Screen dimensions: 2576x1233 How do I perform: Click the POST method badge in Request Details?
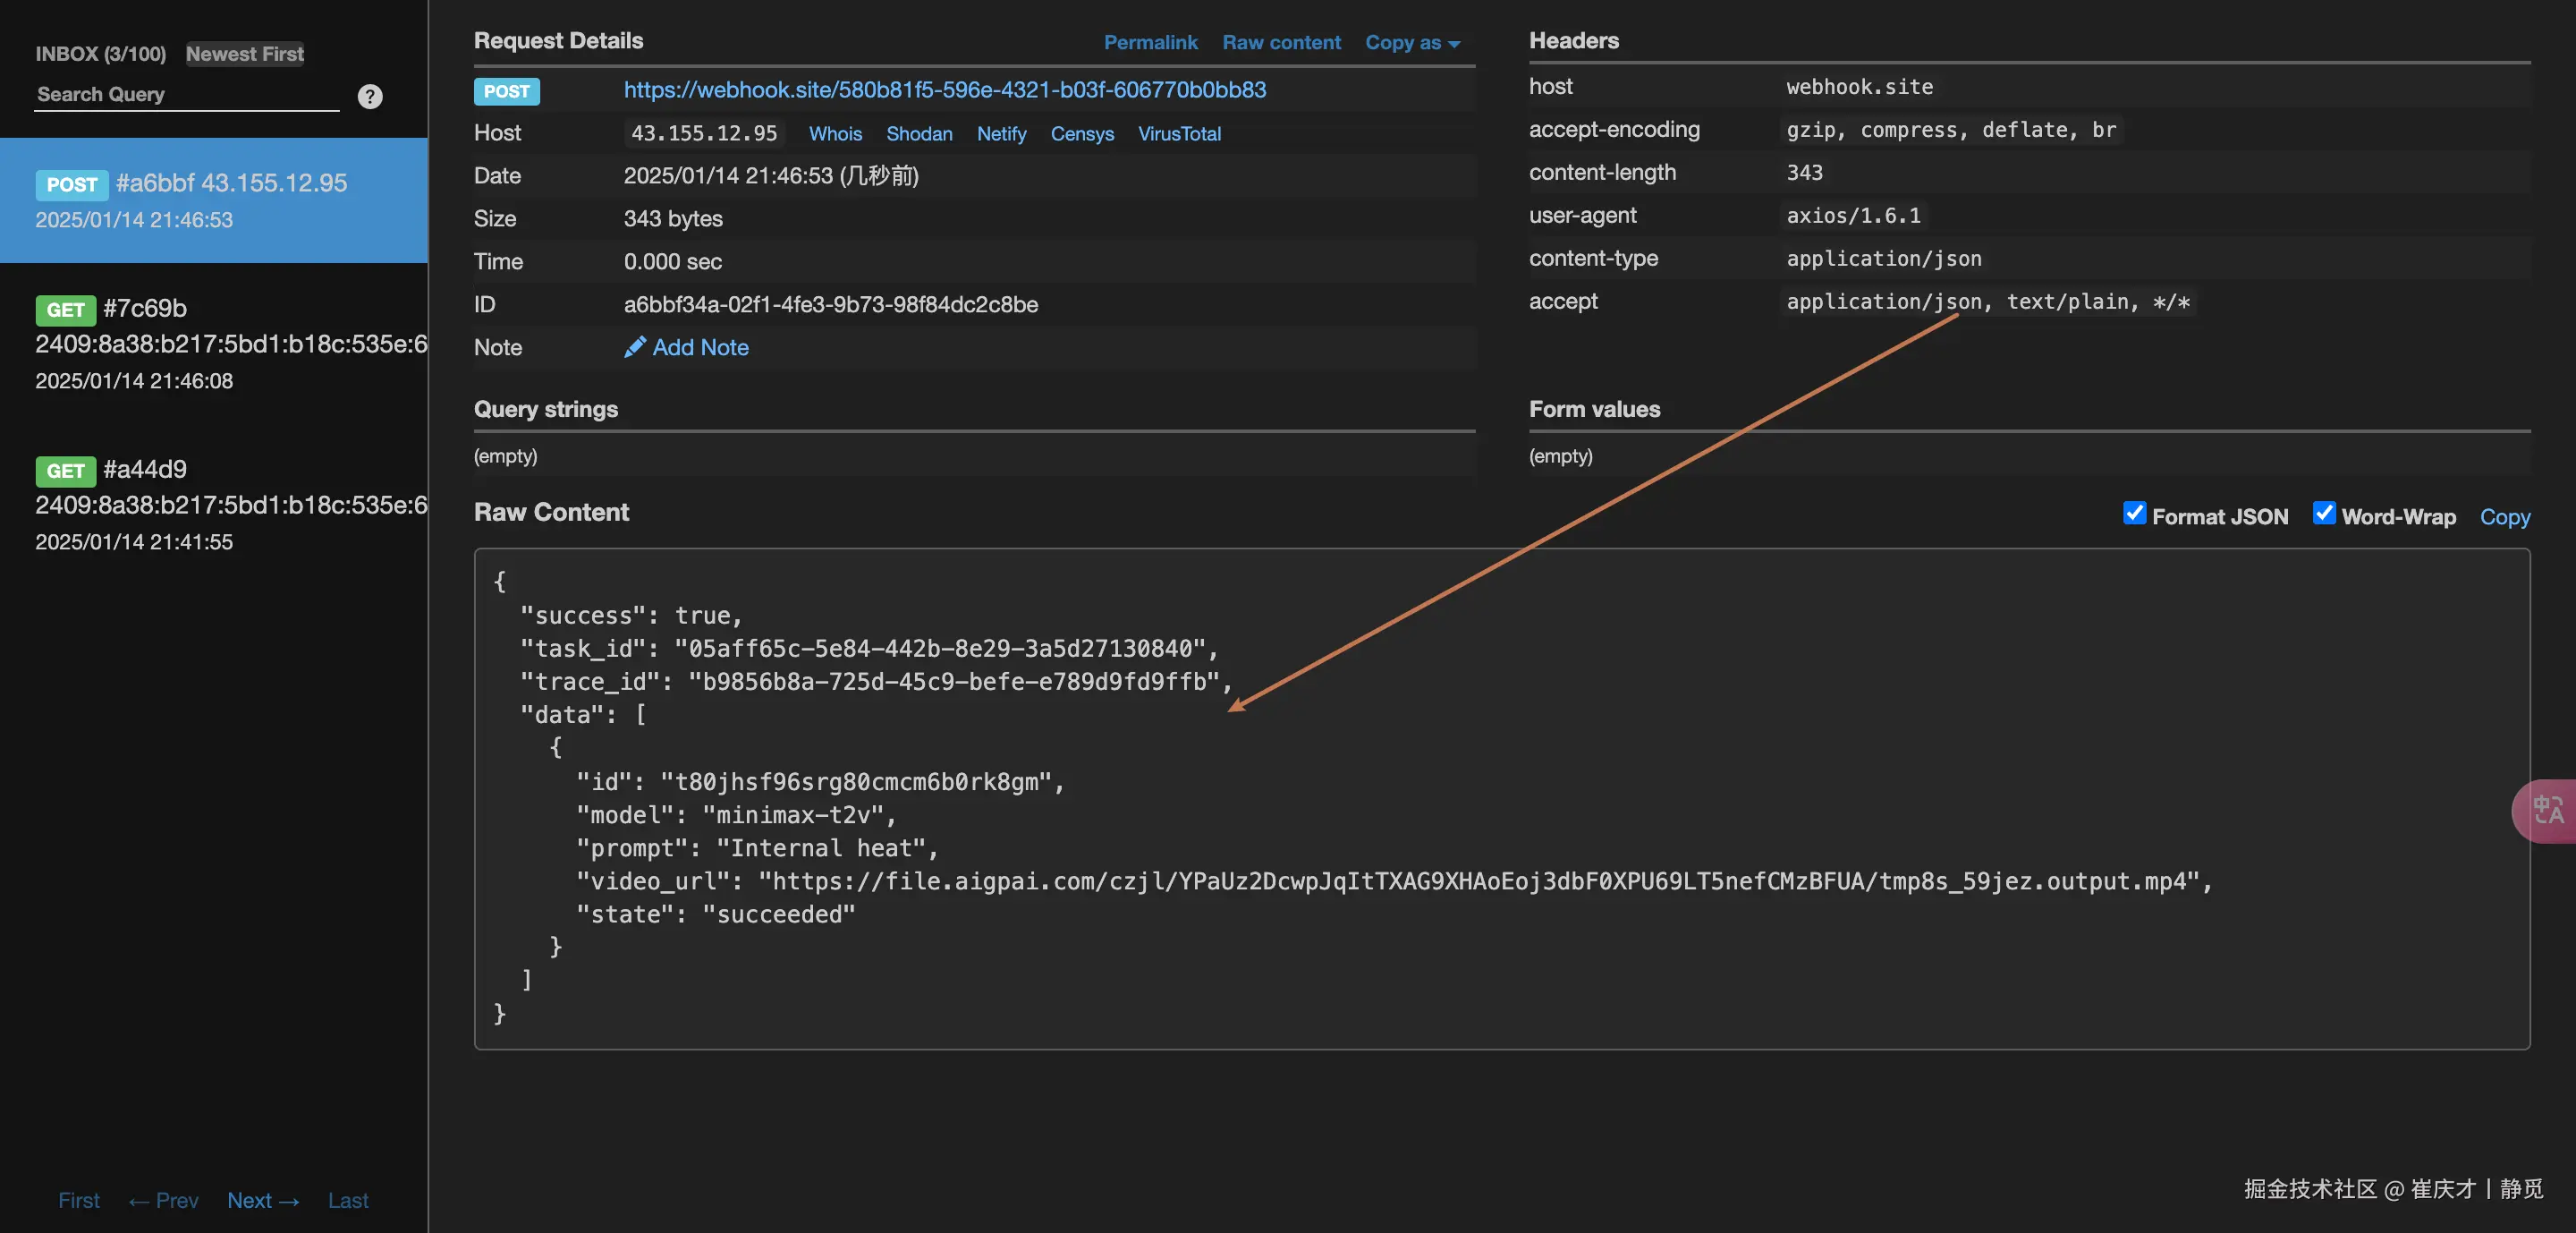click(x=506, y=91)
